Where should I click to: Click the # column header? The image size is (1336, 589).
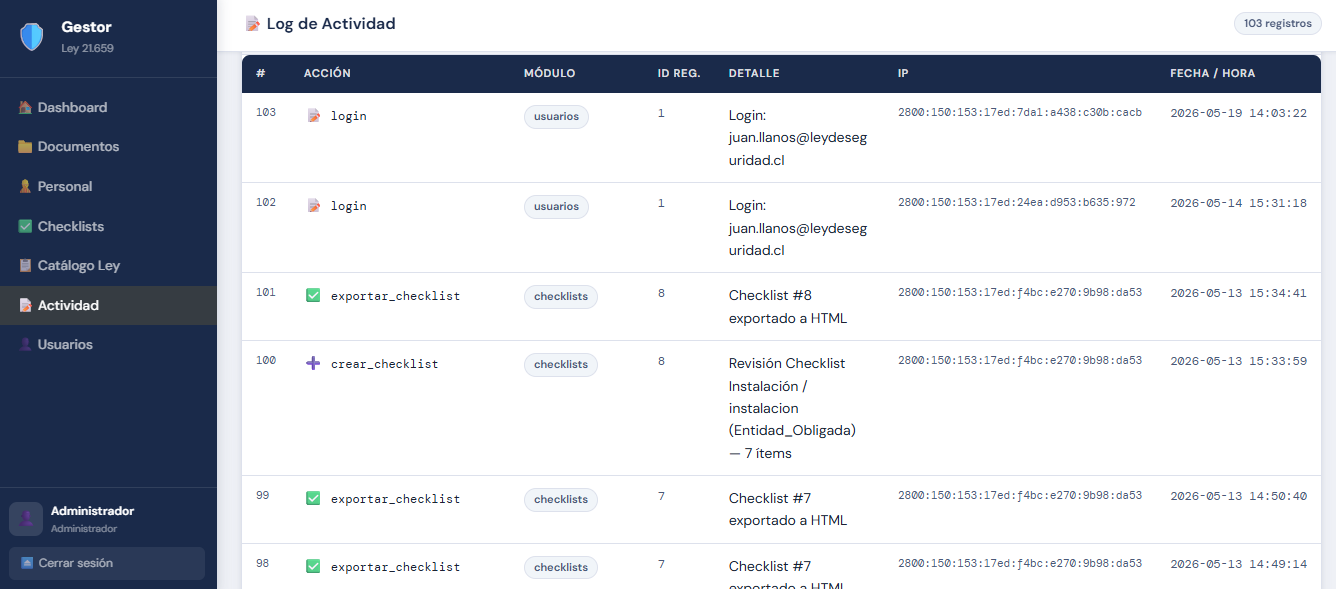tap(260, 74)
